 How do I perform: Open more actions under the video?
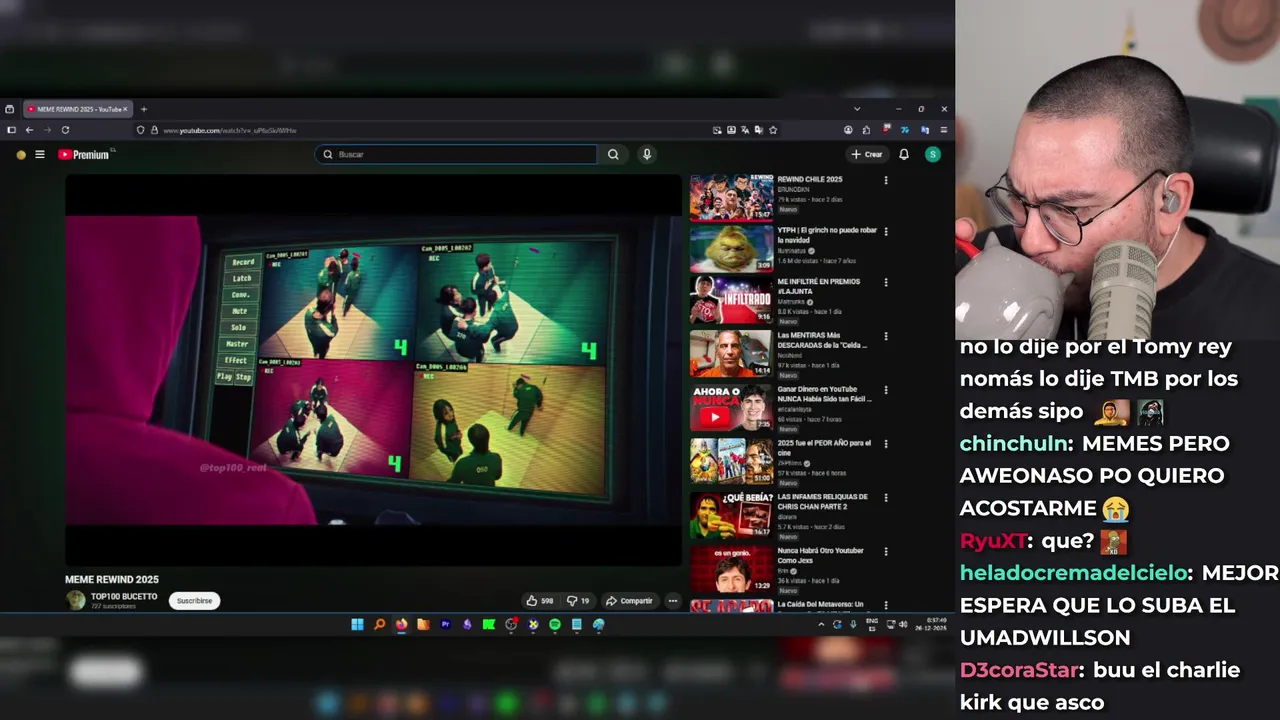click(673, 601)
